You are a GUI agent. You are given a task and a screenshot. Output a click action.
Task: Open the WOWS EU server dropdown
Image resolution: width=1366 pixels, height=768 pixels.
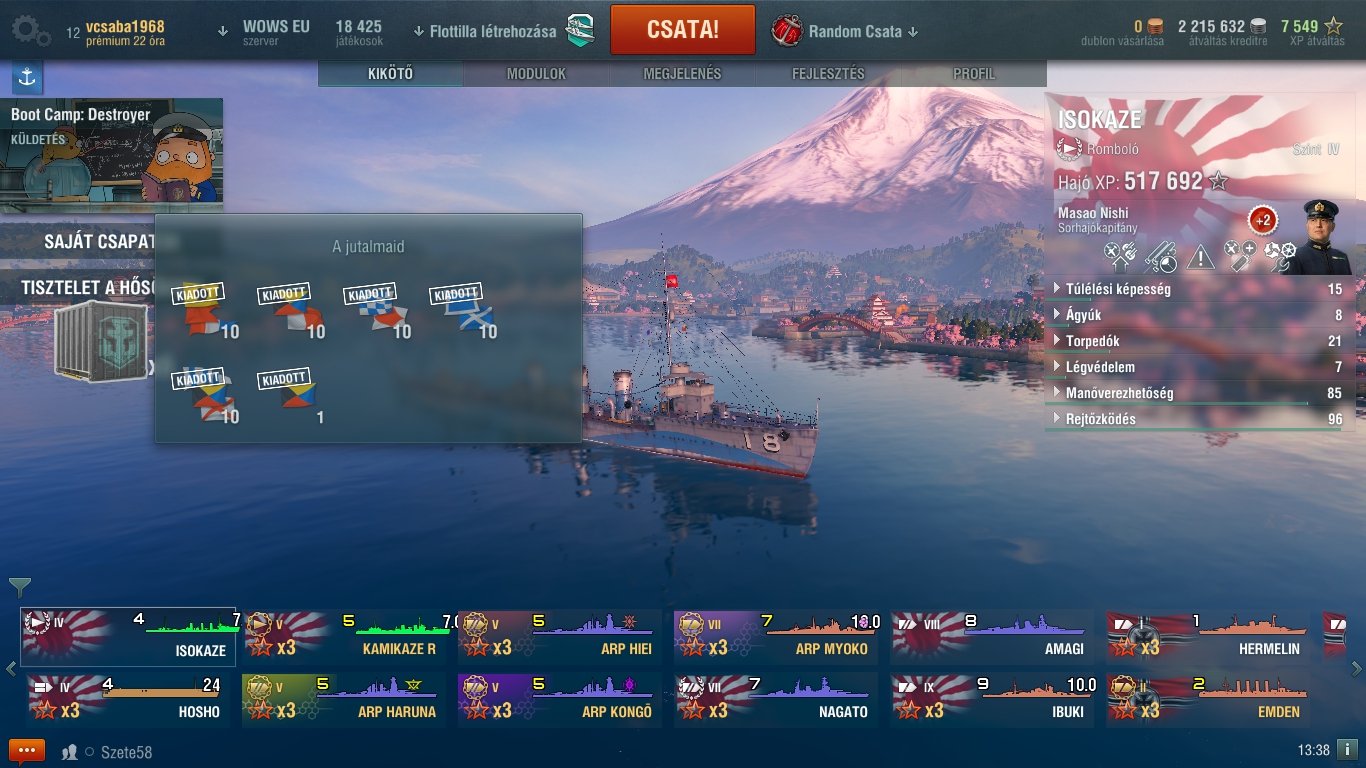click(266, 31)
